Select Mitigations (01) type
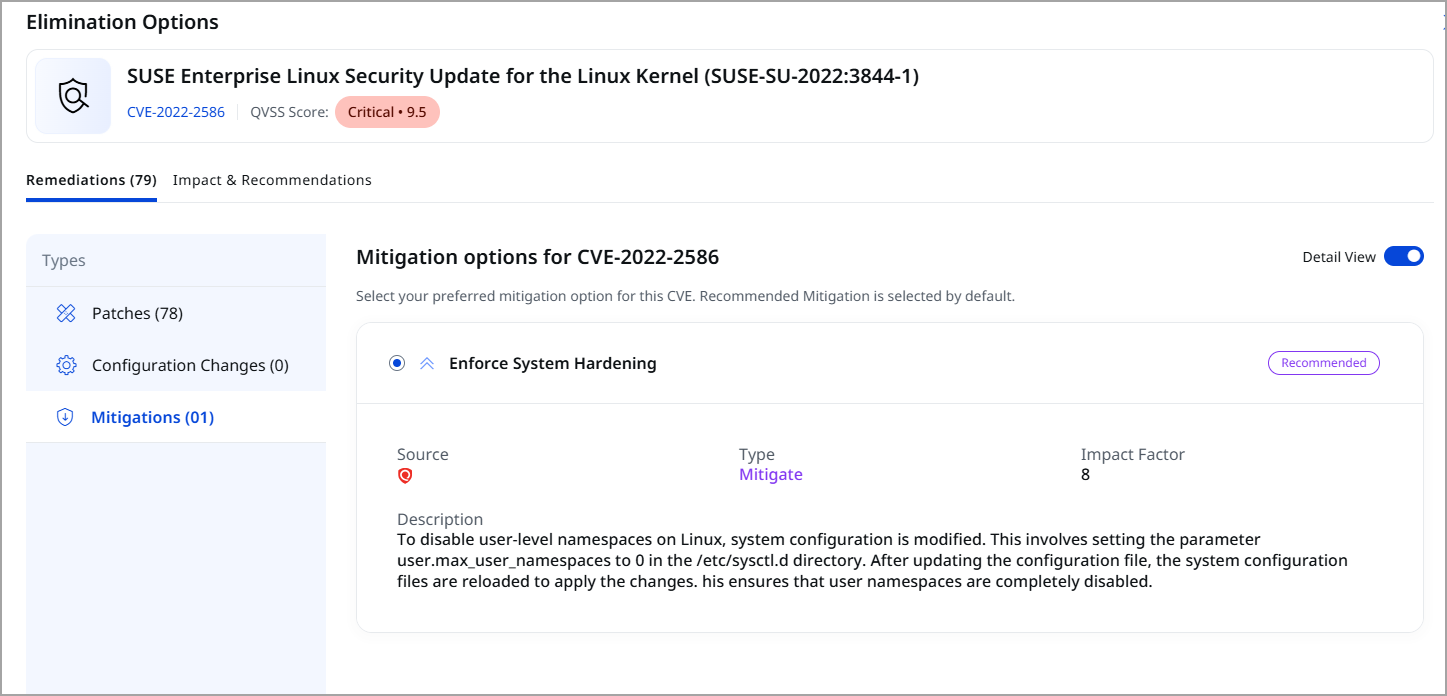1447x696 pixels. click(176, 417)
